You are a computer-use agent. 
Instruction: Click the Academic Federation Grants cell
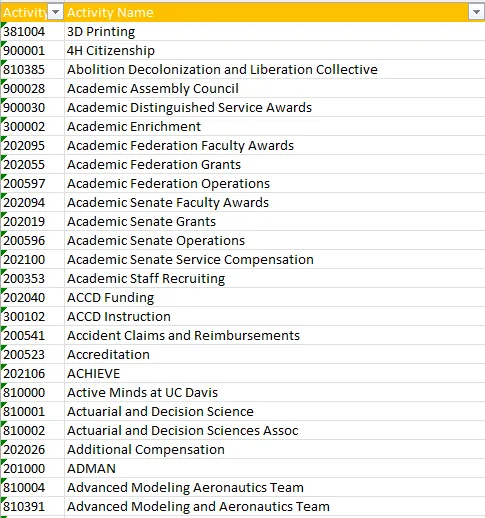pyautogui.click(x=275, y=165)
